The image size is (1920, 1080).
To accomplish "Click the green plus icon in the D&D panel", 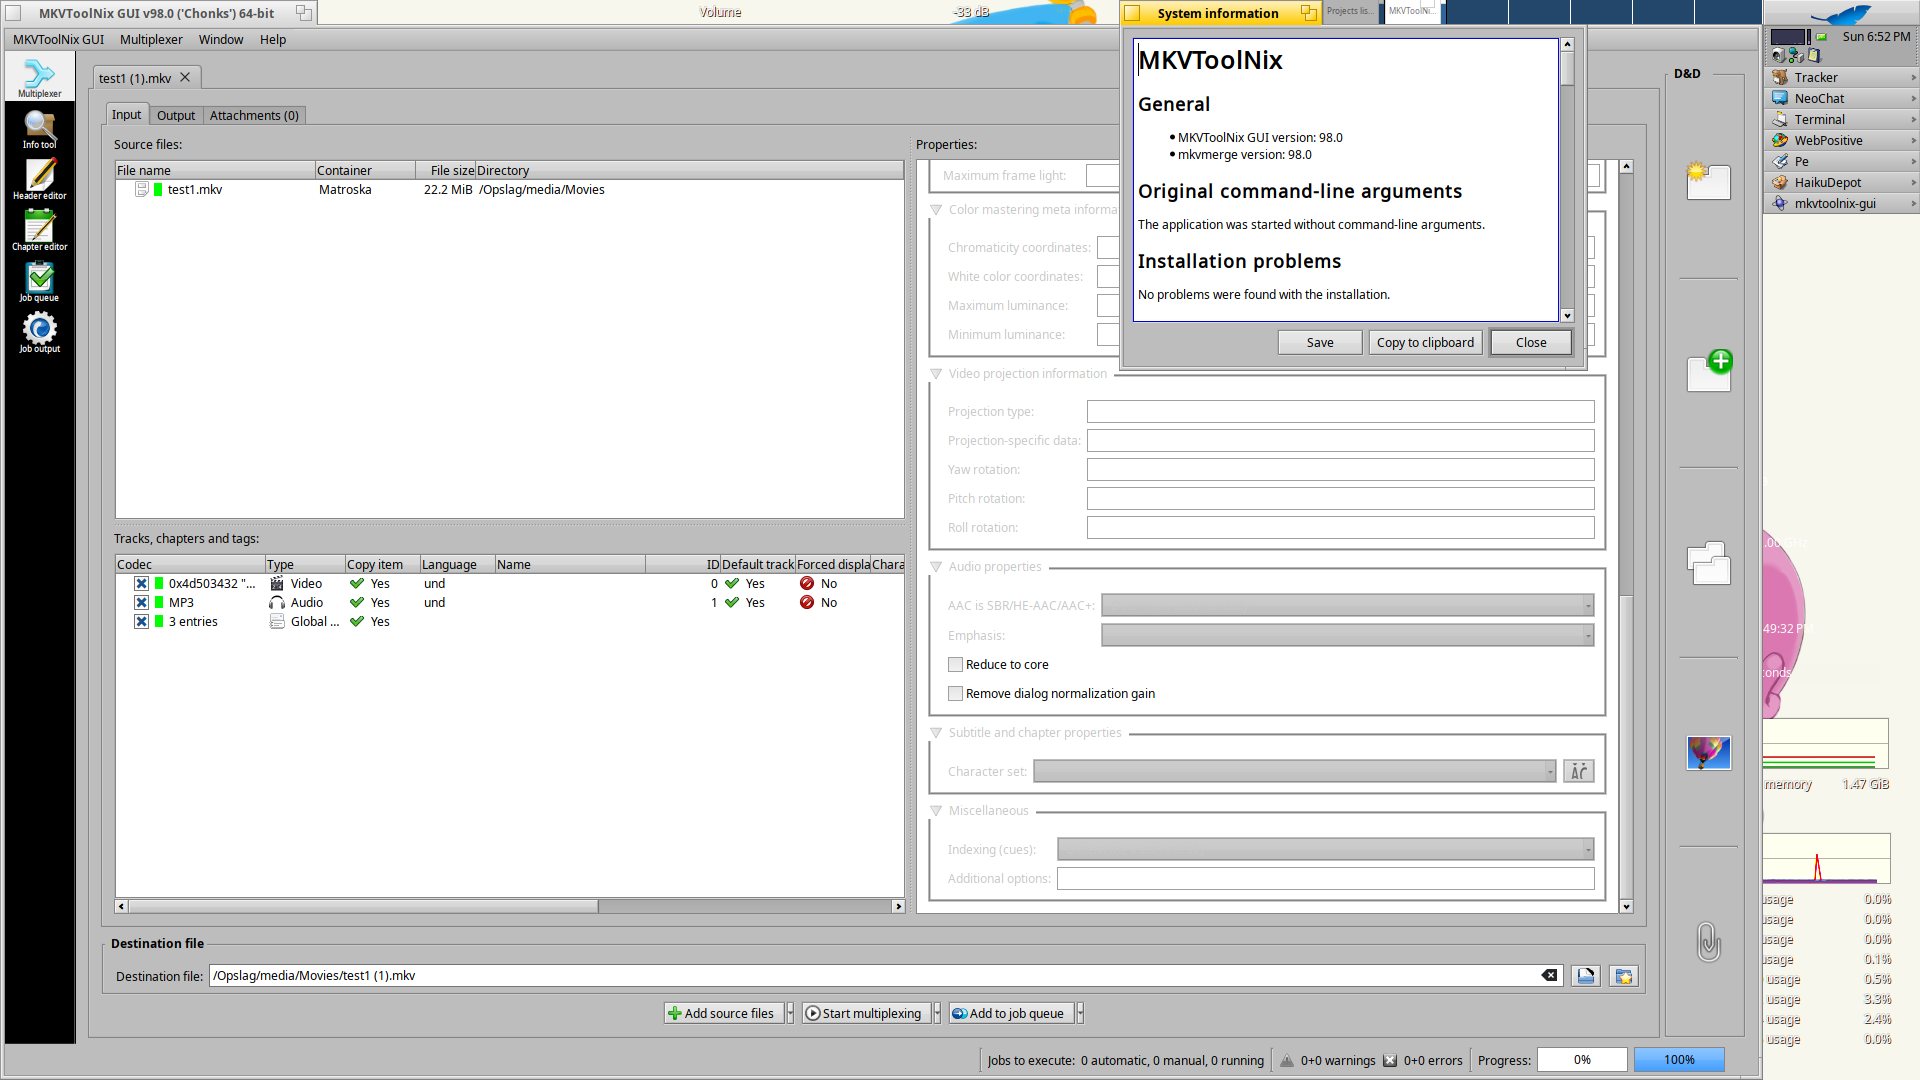I will click(1709, 371).
